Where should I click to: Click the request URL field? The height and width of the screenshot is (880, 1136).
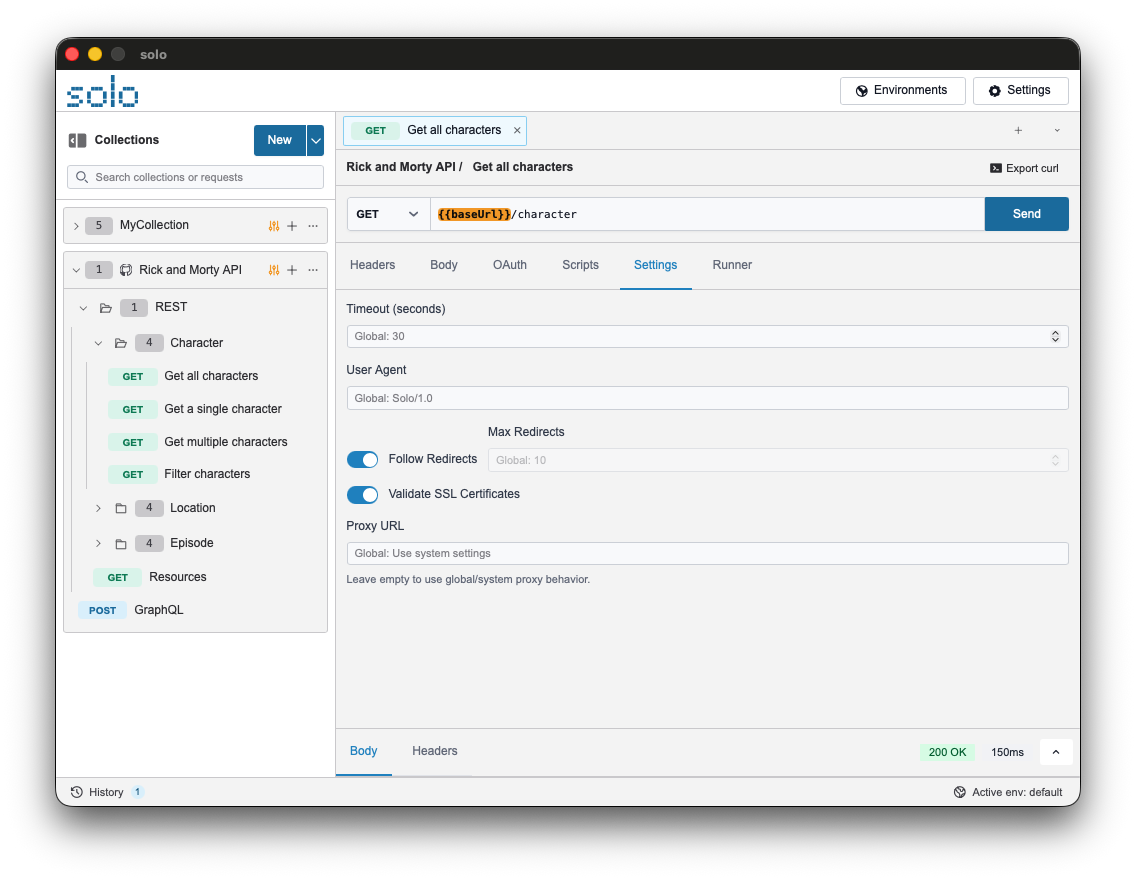707,214
